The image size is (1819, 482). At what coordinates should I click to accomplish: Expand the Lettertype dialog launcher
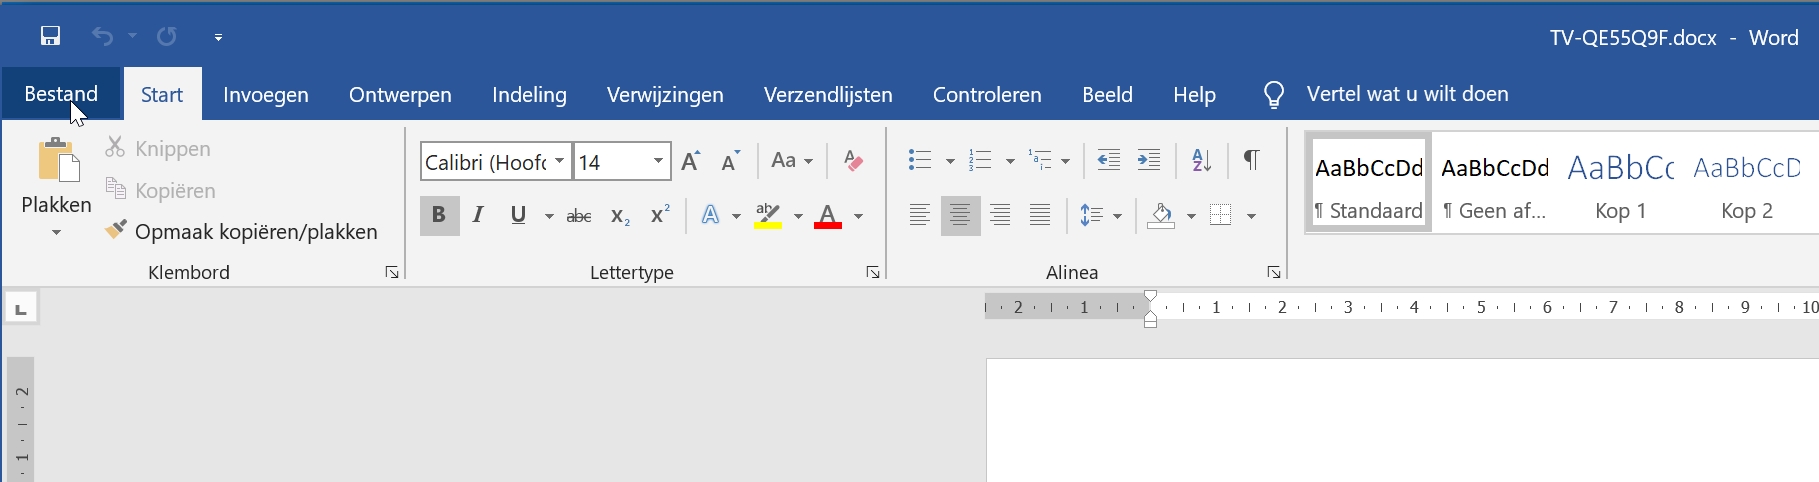(x=873, y=272)
